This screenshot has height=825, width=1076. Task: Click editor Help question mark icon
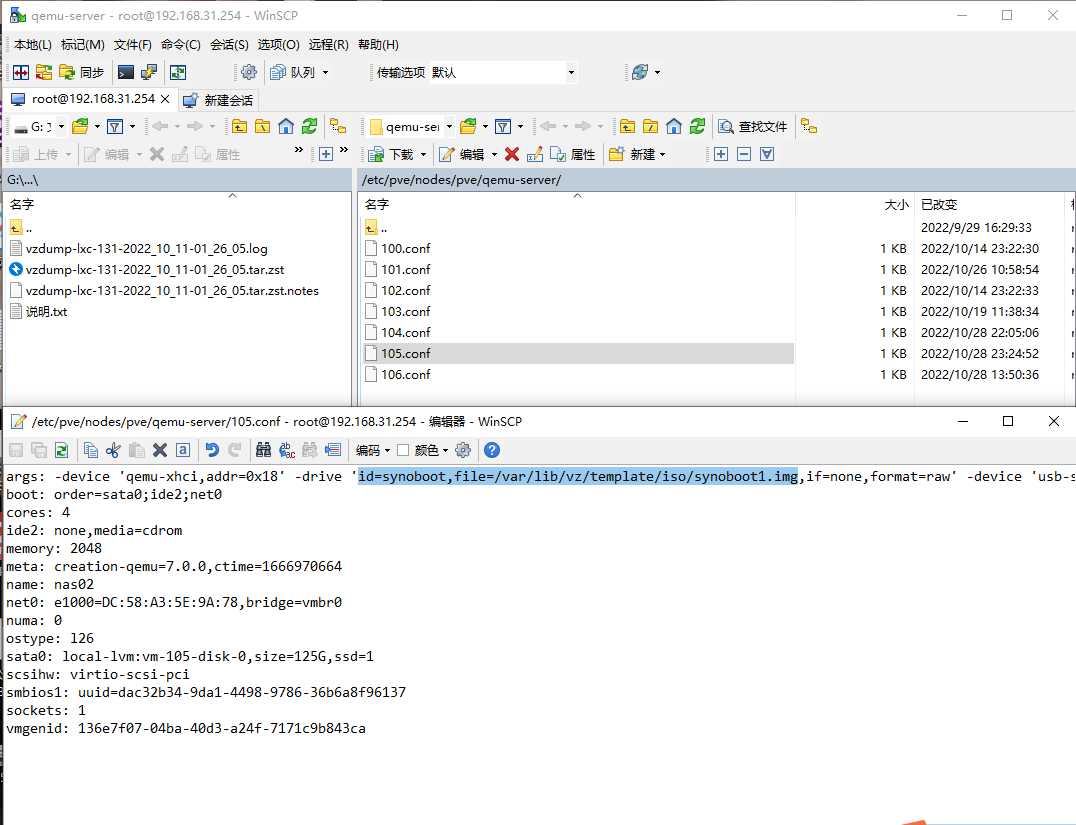[491, 450]
